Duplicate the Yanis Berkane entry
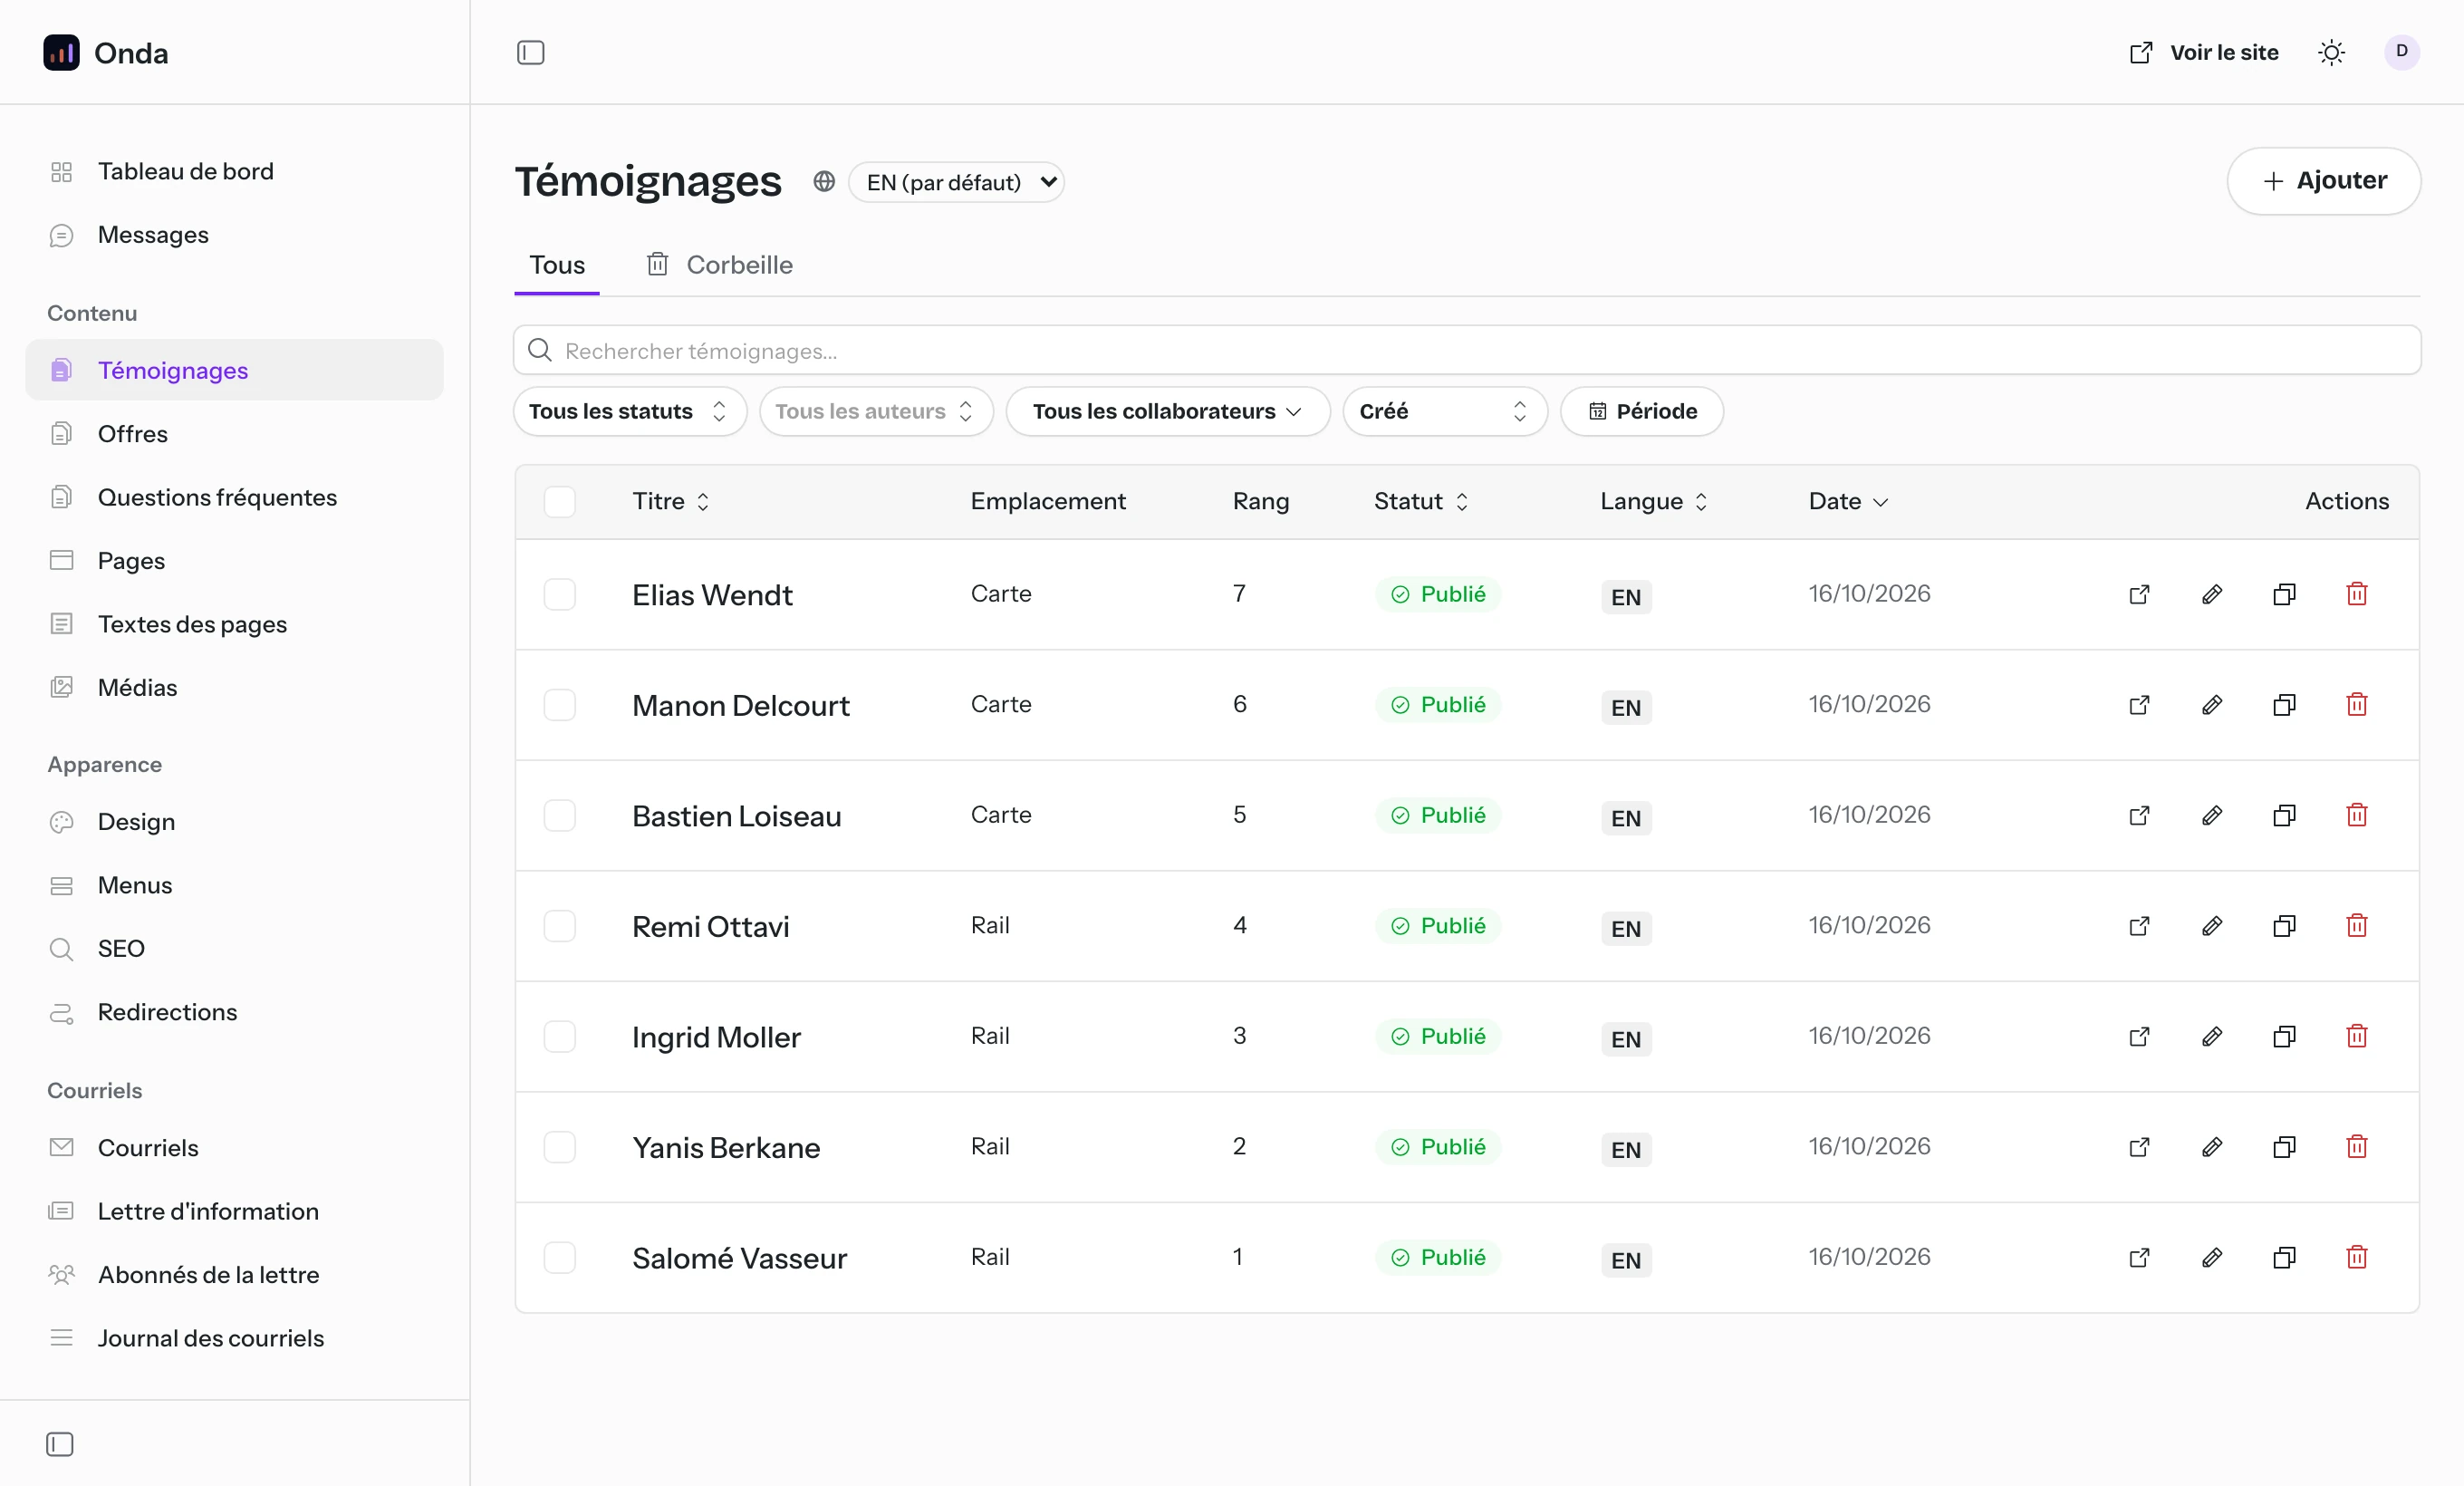Image resolution: width=2464 pixels, height=1486 pixels. click(2284, 1146)
